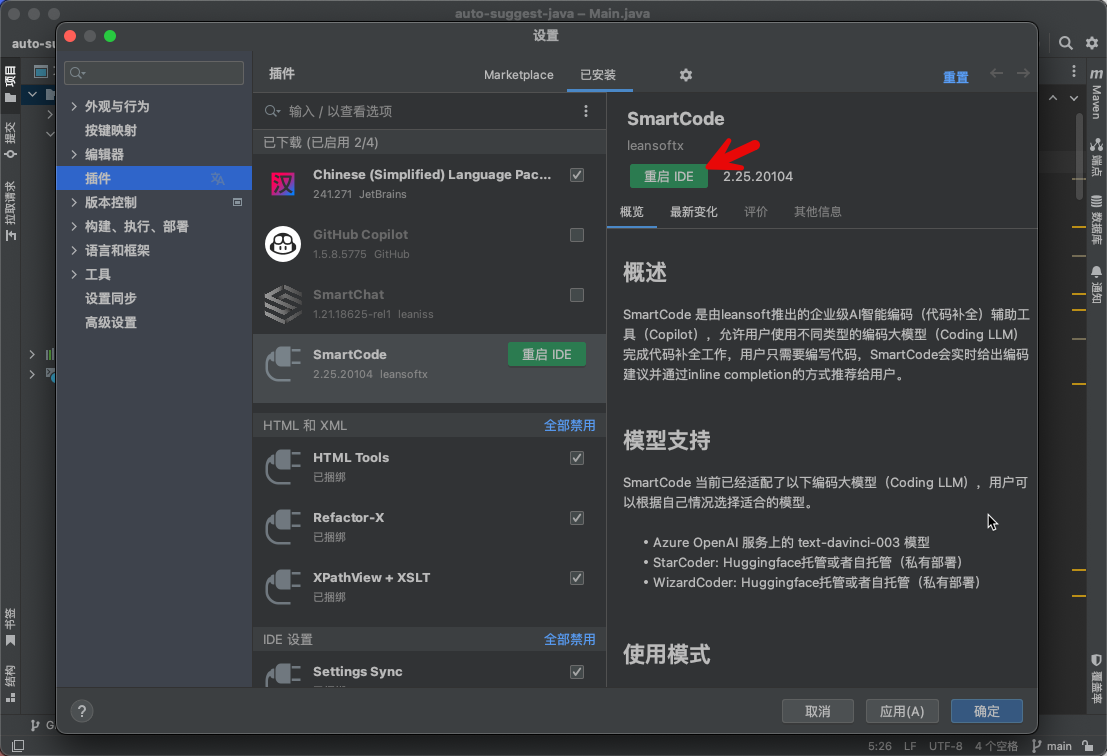1107x756 pixels.
Task: Click the 应用(A) button
Action: tap(902, 711)
